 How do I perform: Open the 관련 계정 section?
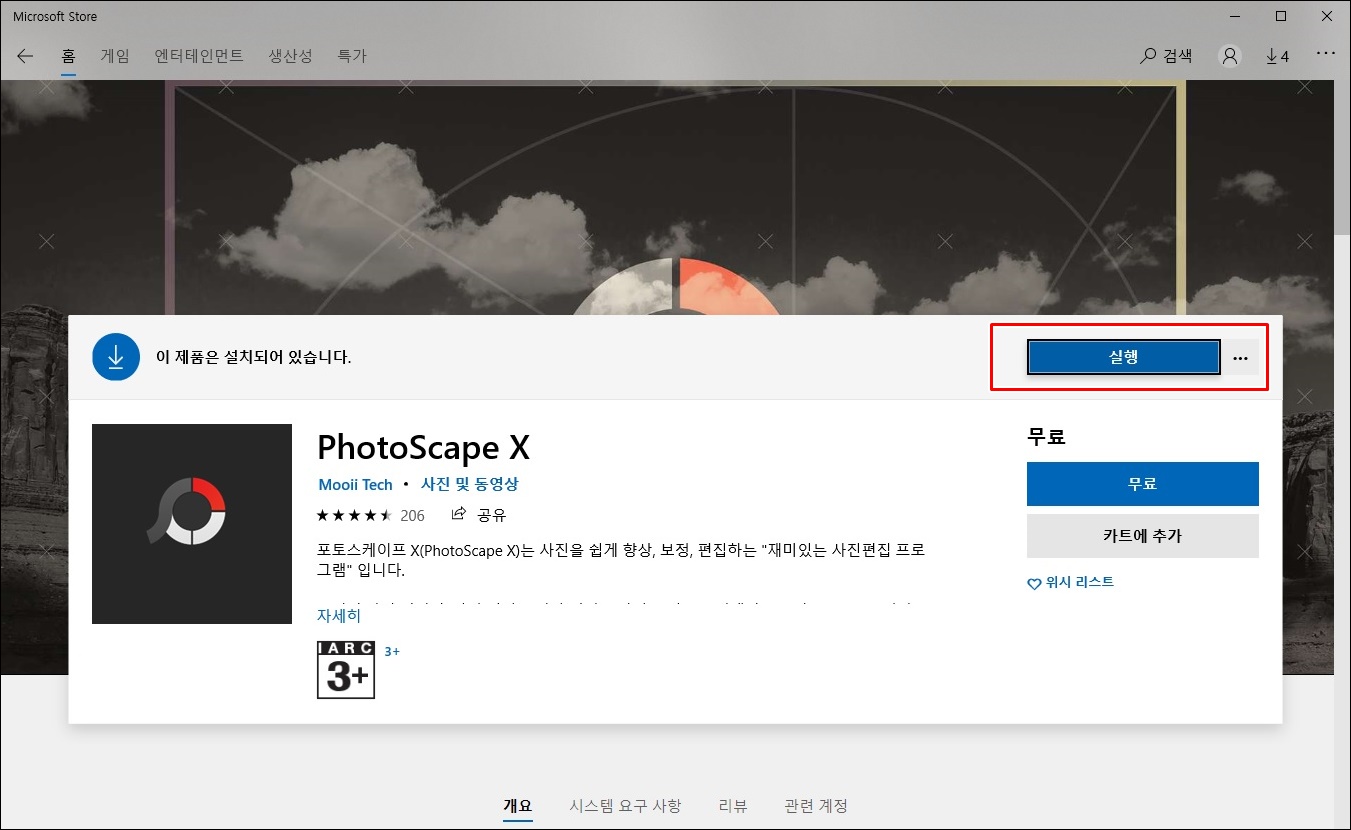(816, 806)
